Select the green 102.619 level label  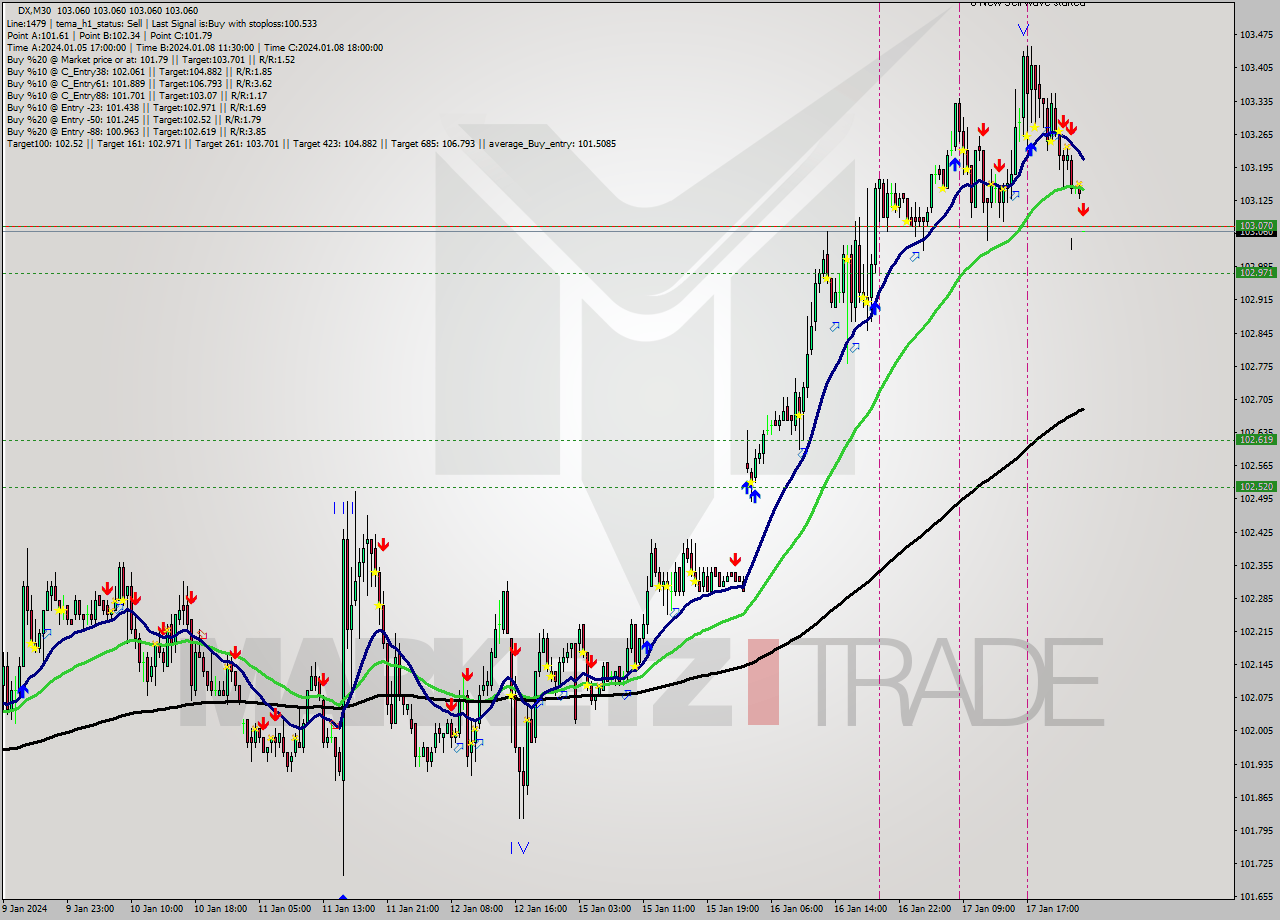click(1256, 439)
